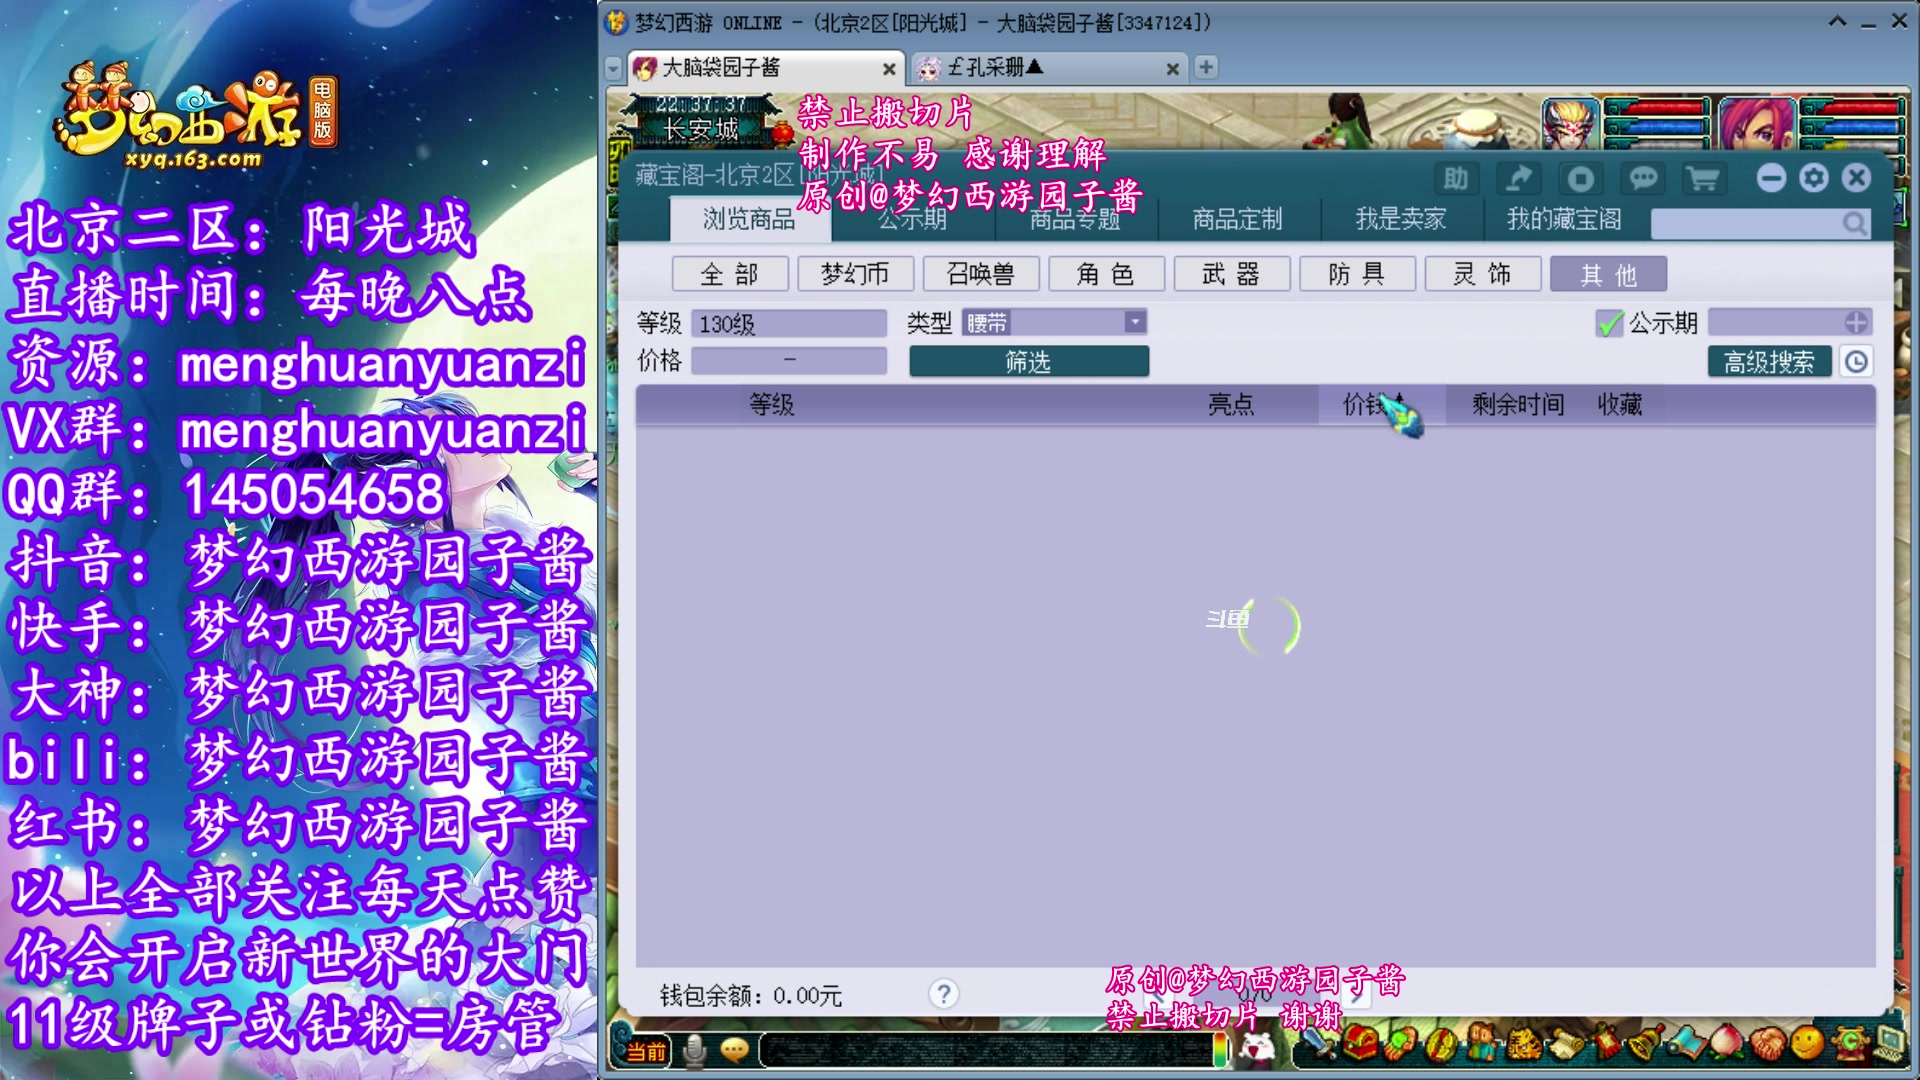Open the 助 helper icon in 藏宝阁 header

(1456, 179)
